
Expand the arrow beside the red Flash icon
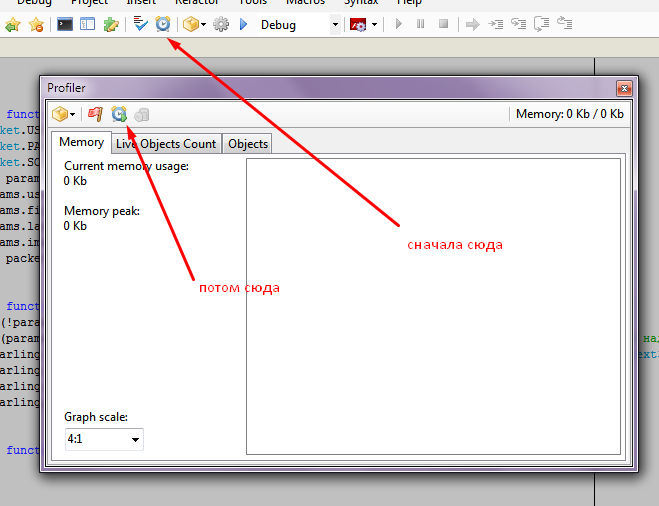click(374, 25)
